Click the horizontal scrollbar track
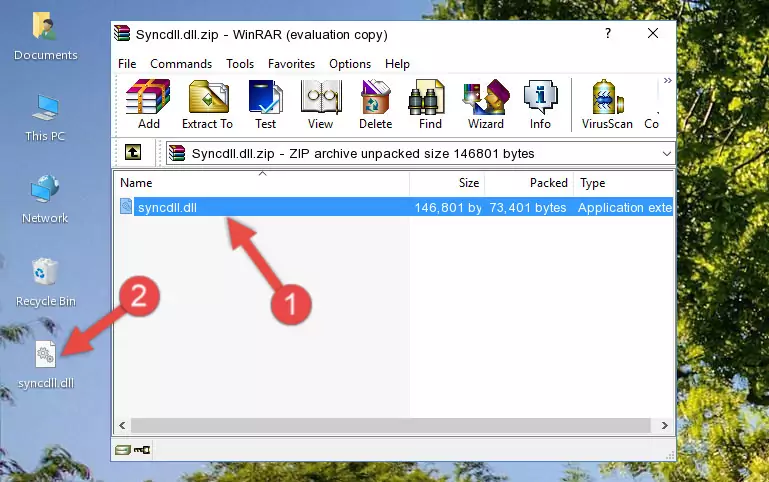 [390, 425]
